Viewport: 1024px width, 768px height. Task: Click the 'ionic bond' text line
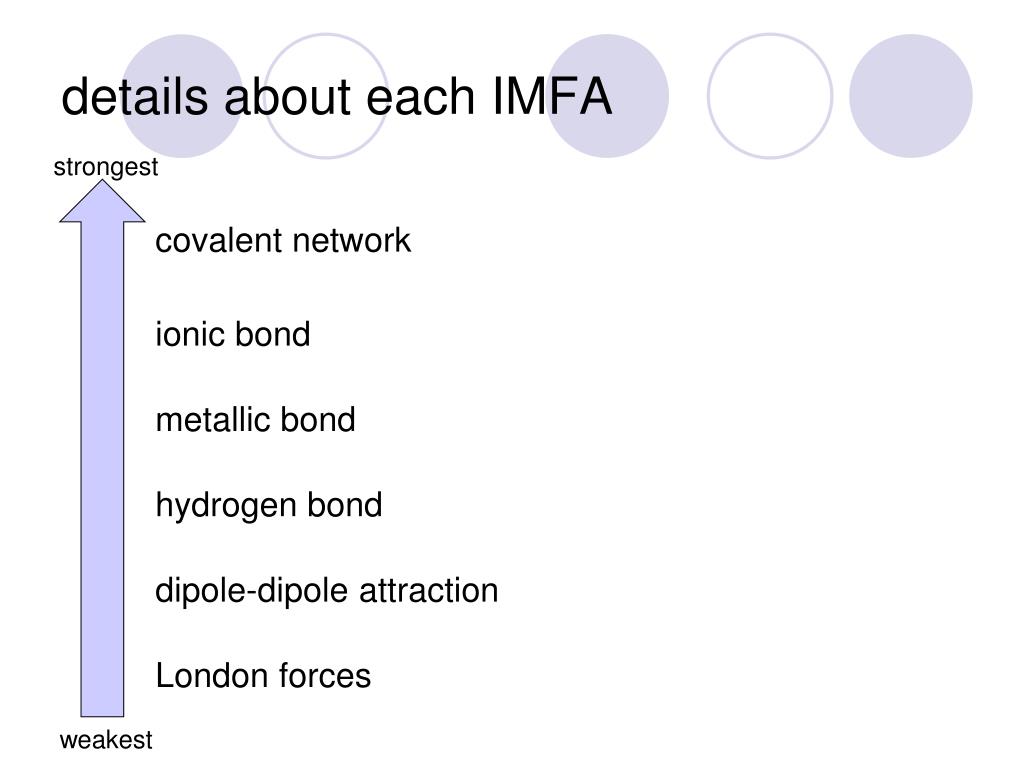[232, 334]
